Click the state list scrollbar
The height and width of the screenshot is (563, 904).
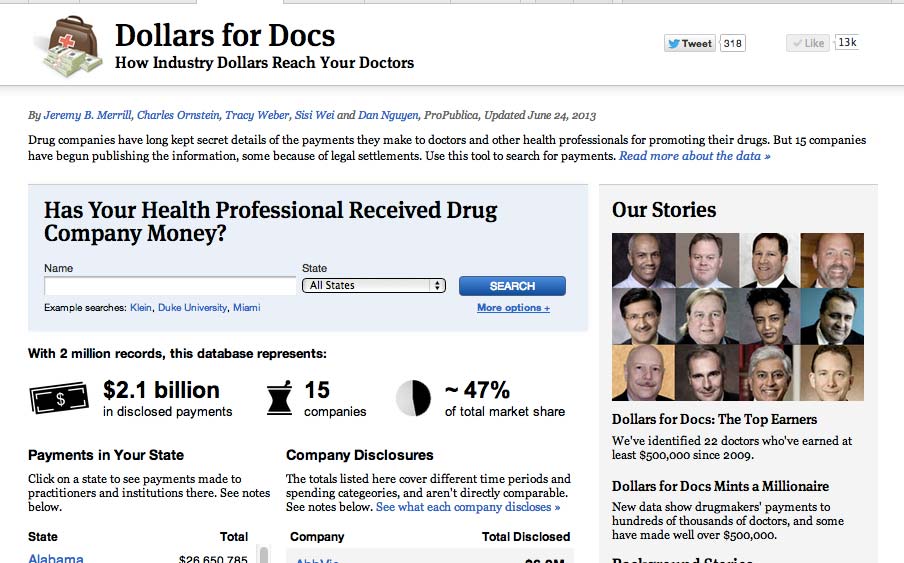pos(263,554)
